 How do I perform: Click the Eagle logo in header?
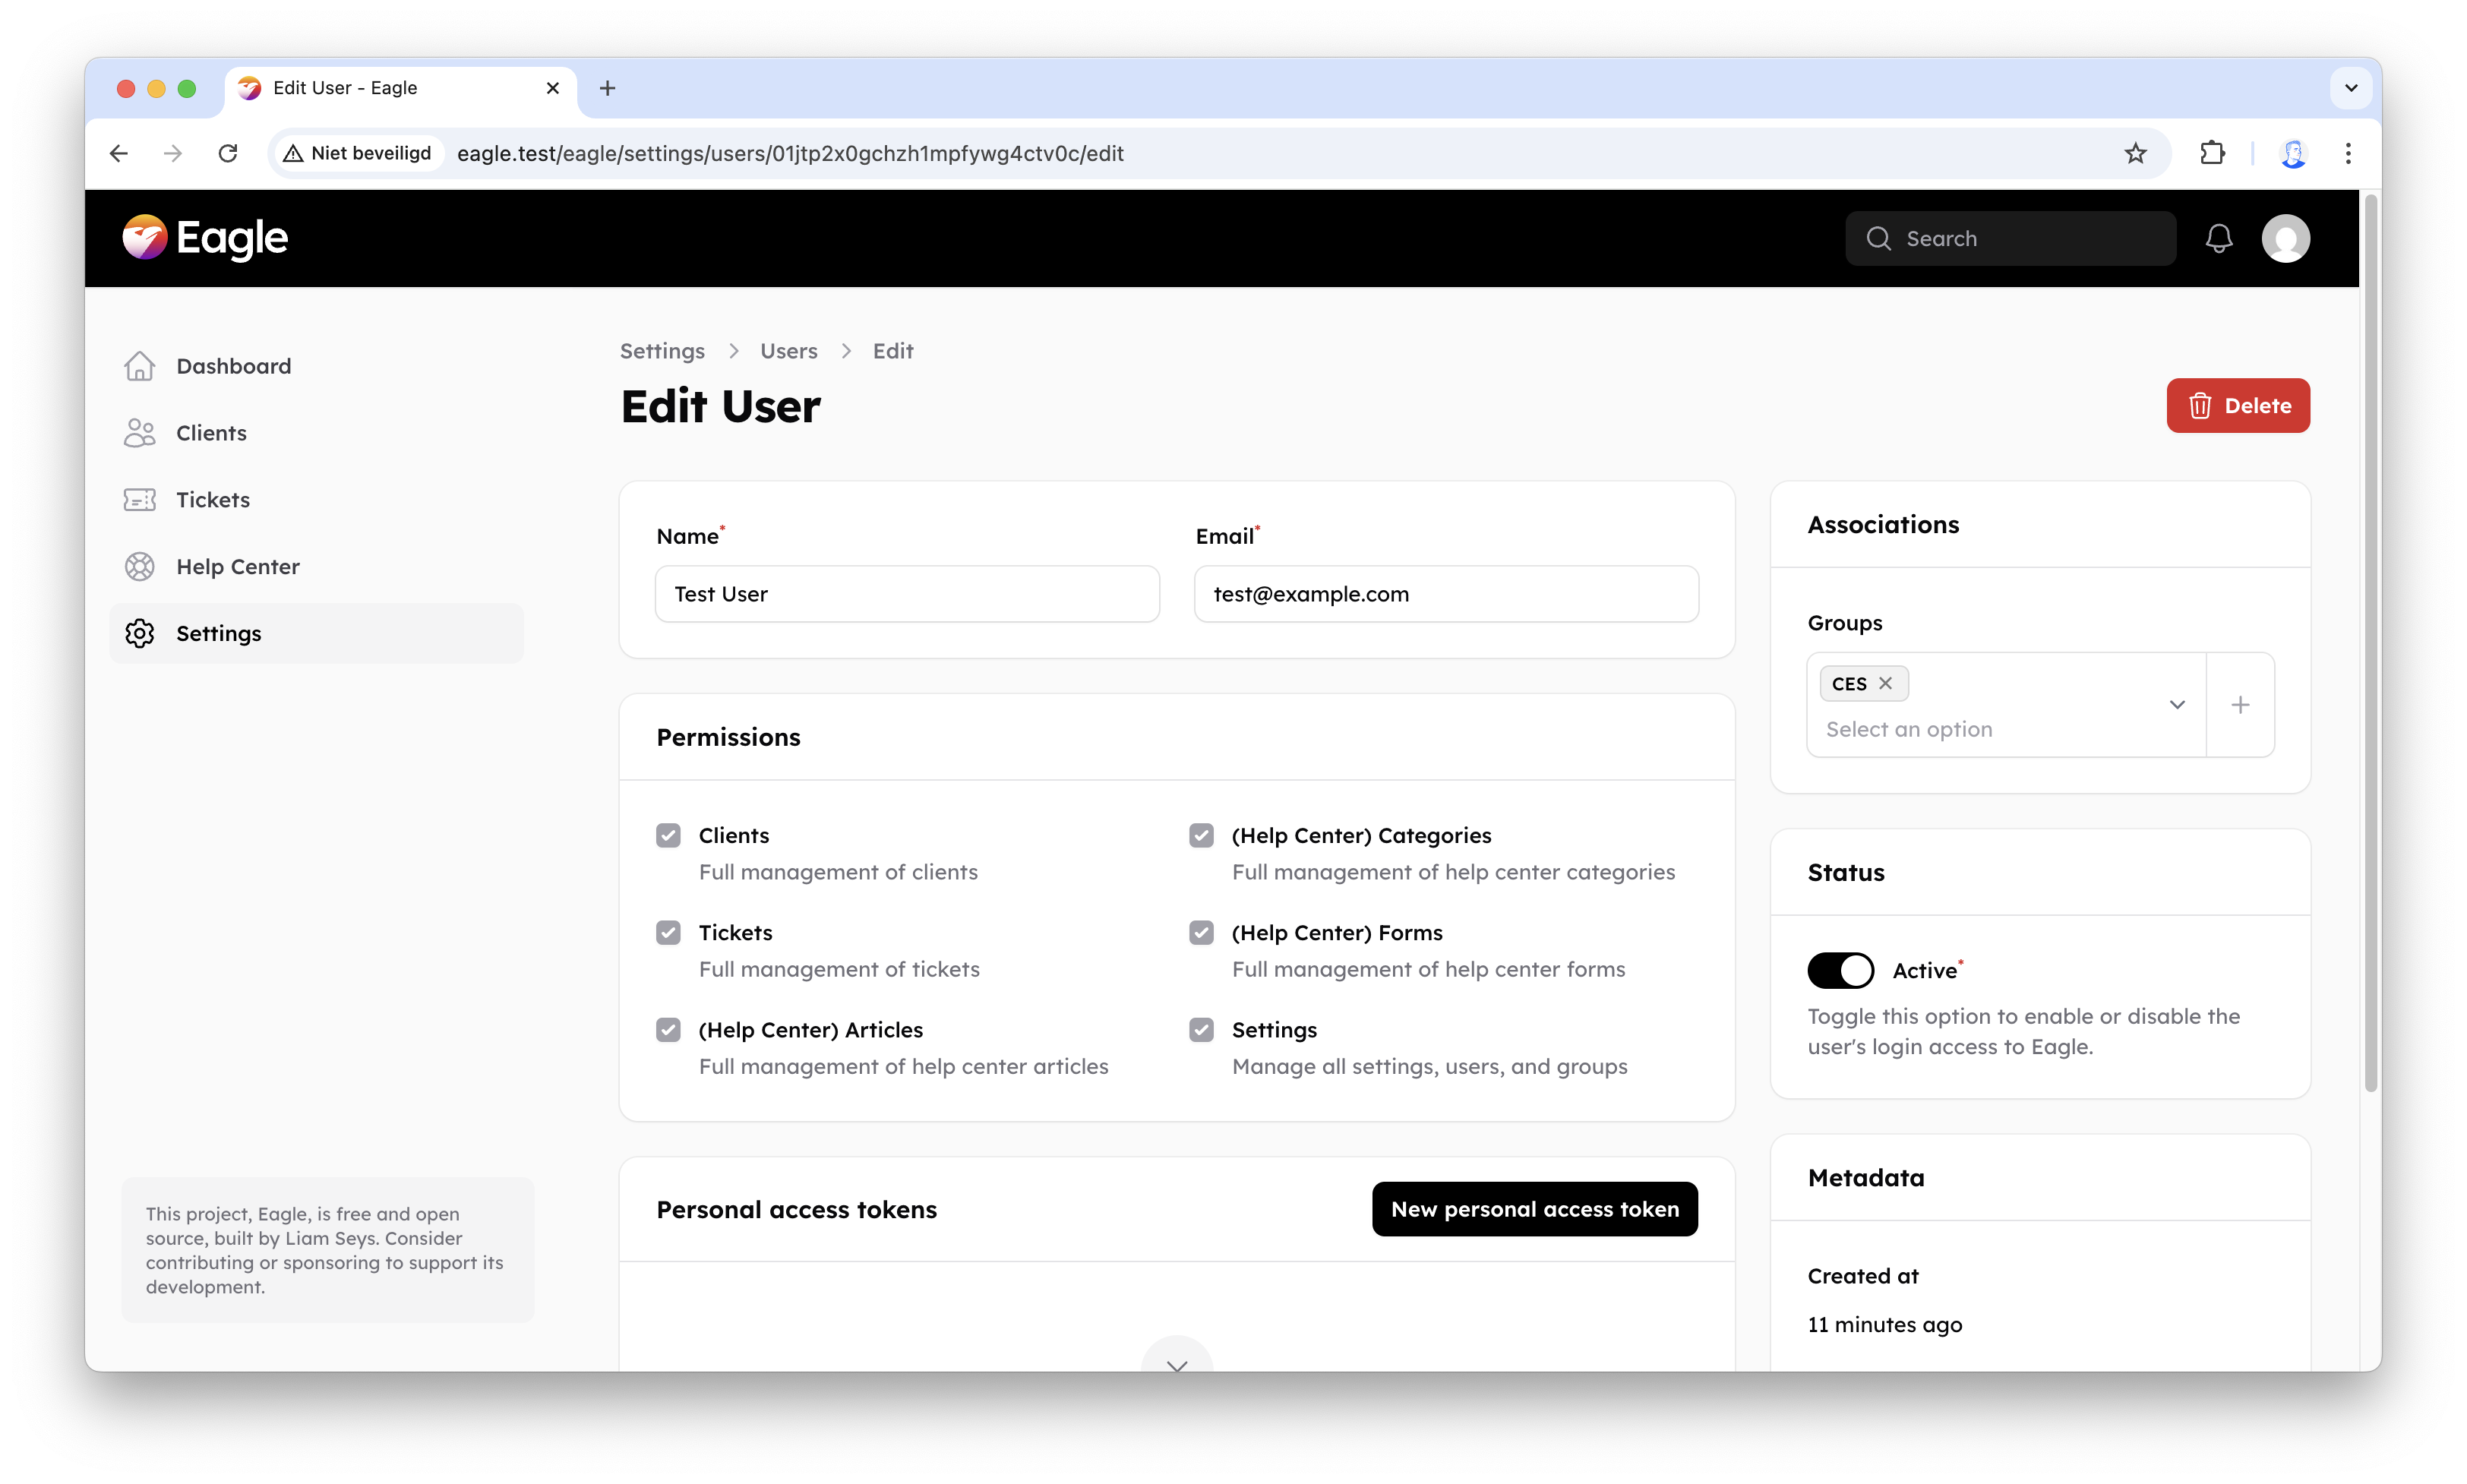point(205,238)
